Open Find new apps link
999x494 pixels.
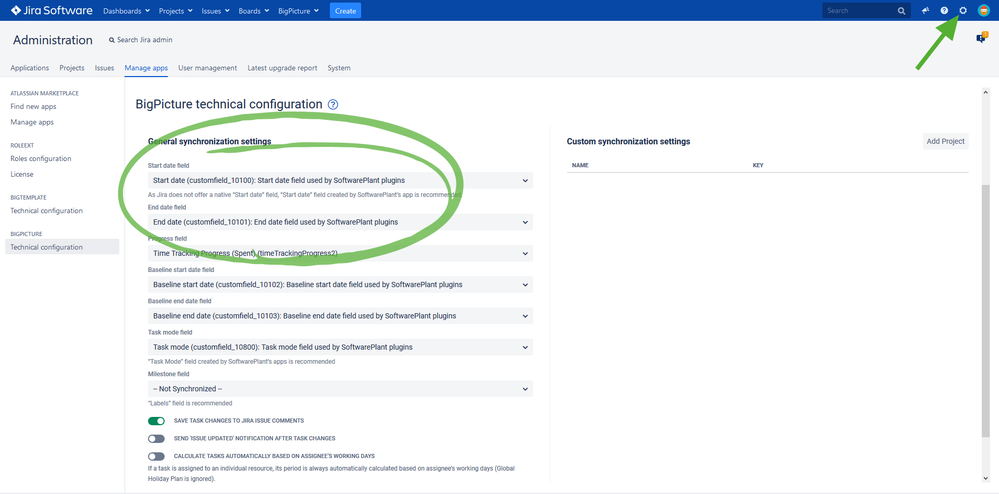pyautogui.click(x=33, y=106)
